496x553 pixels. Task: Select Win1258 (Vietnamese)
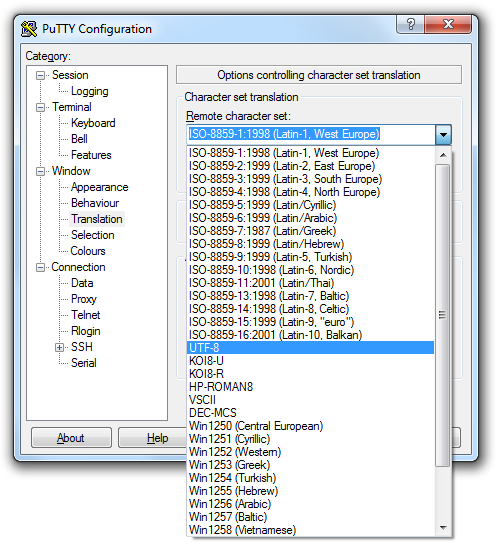pyautogui.click(x=310, y=530)
